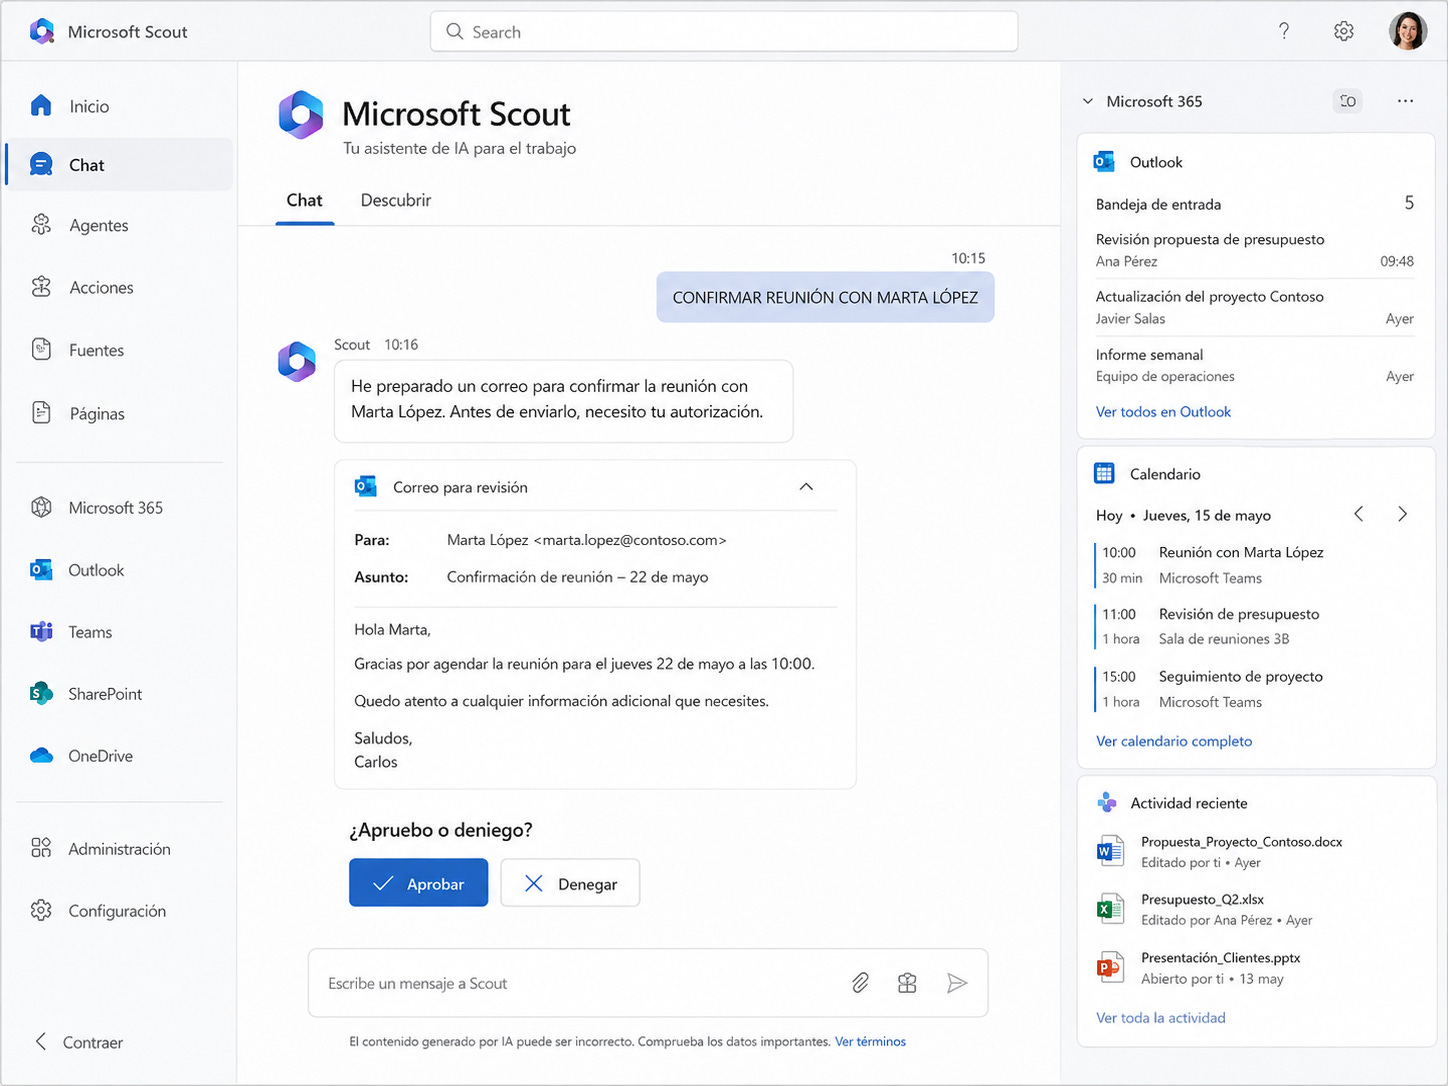
Task: Go to the previous calendar day
Action: tap(1359, 514)
